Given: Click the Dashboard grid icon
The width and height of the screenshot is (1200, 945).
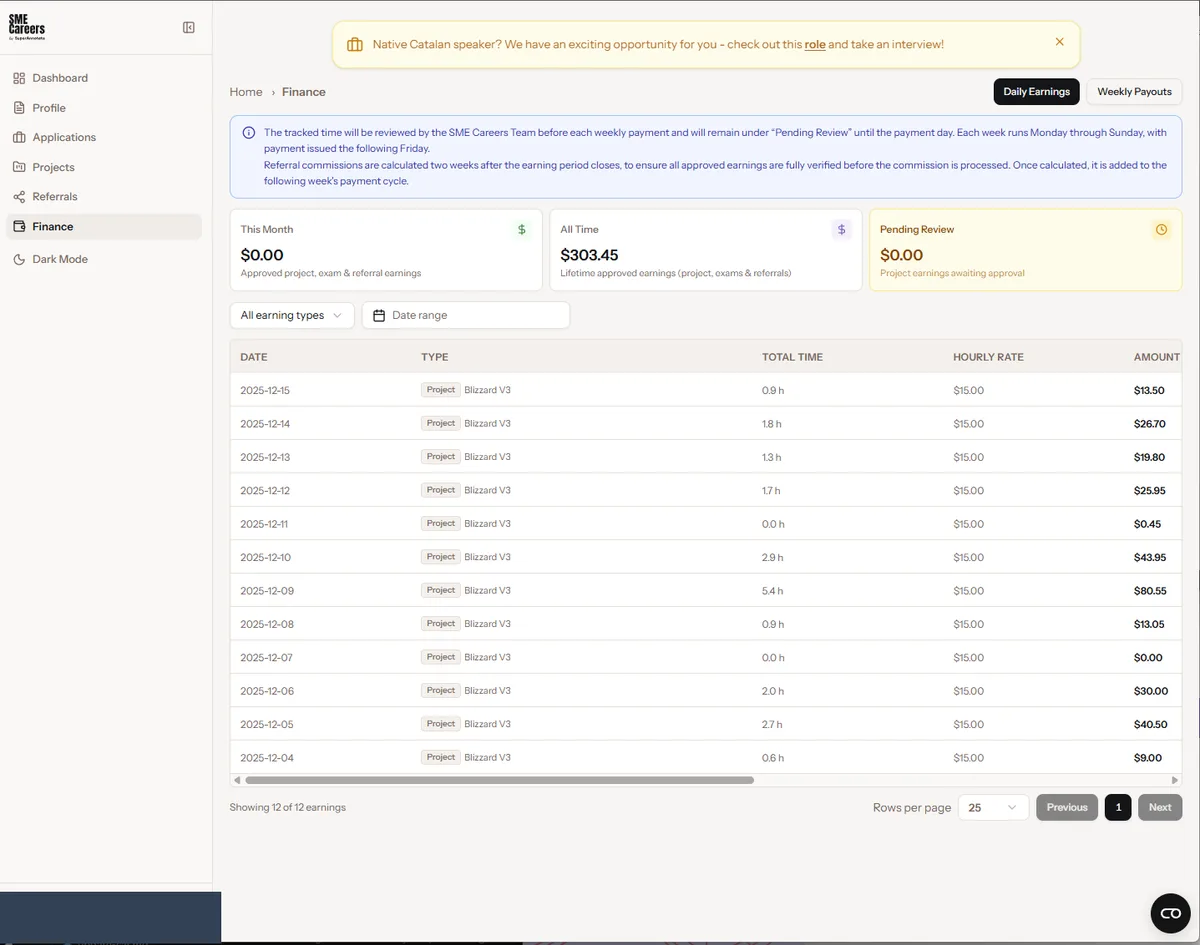Looking at the screenshot, I should point(19,78).
